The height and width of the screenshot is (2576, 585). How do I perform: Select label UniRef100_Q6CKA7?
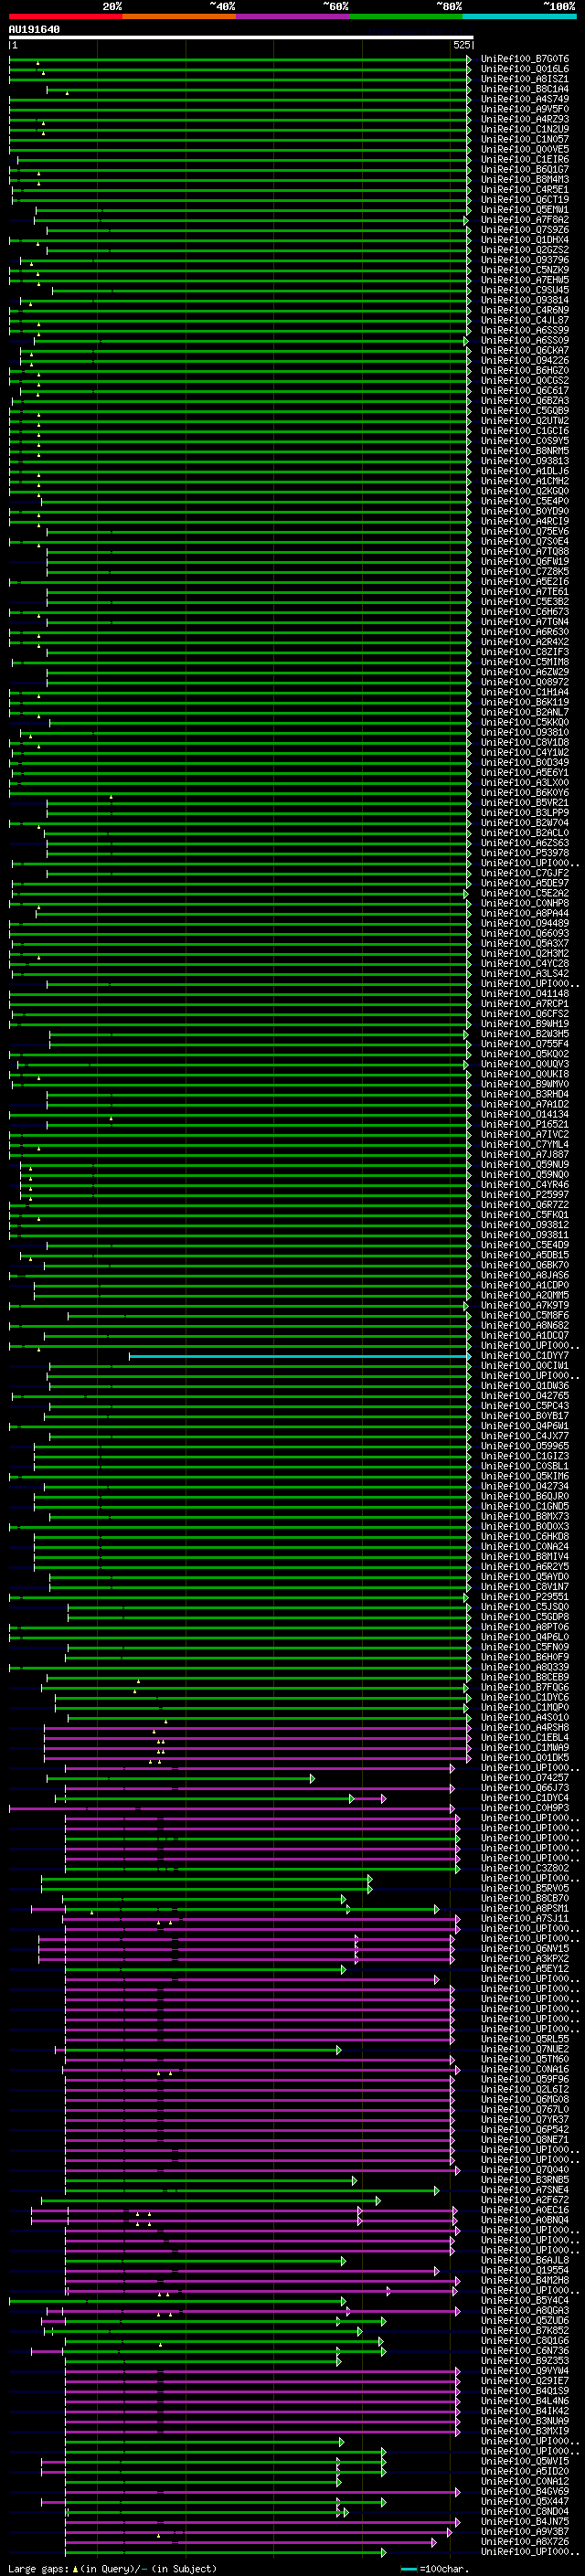(x=525, y=351)
